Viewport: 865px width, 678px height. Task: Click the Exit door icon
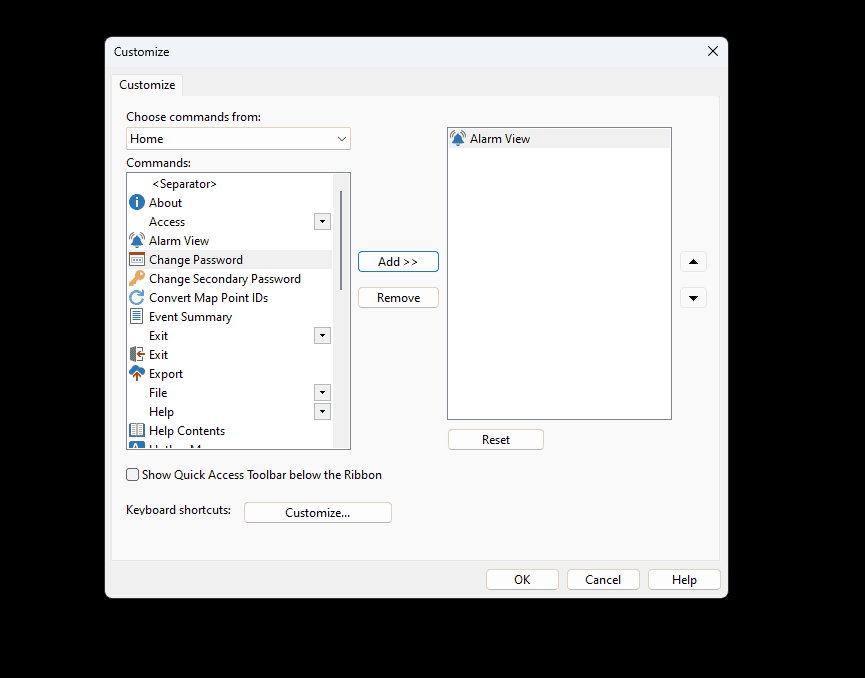137,354
